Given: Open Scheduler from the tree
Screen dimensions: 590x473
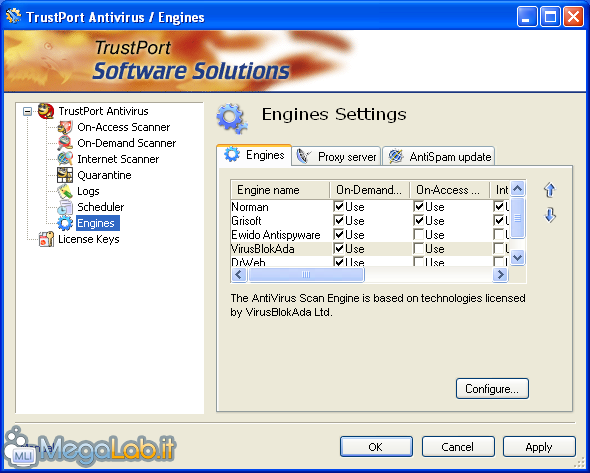Looking at the screenshot, I should [100, 207].
